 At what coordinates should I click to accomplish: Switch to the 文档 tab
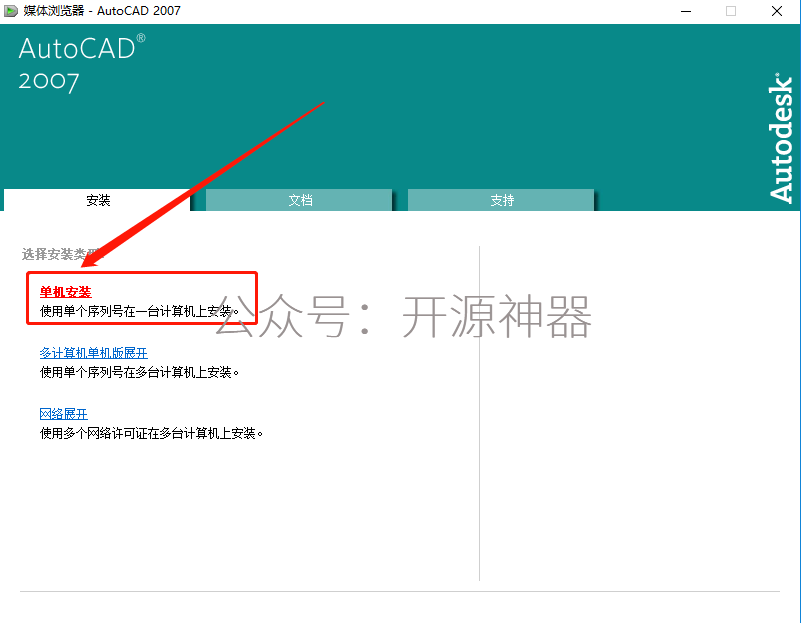pos(299,200)
